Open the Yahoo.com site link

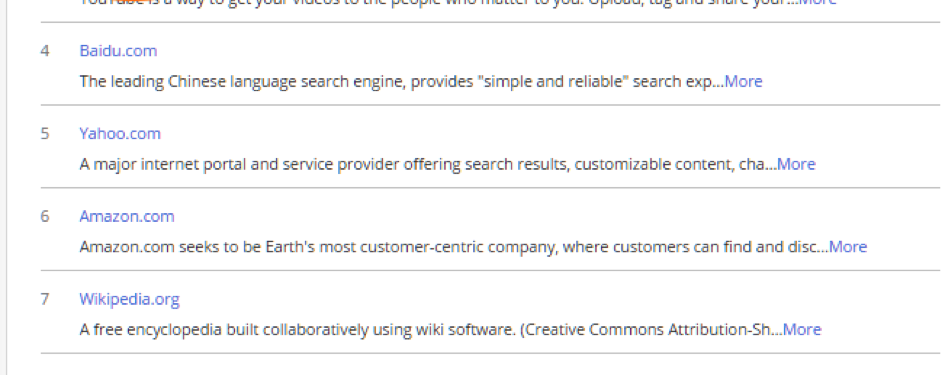(120, 133)
